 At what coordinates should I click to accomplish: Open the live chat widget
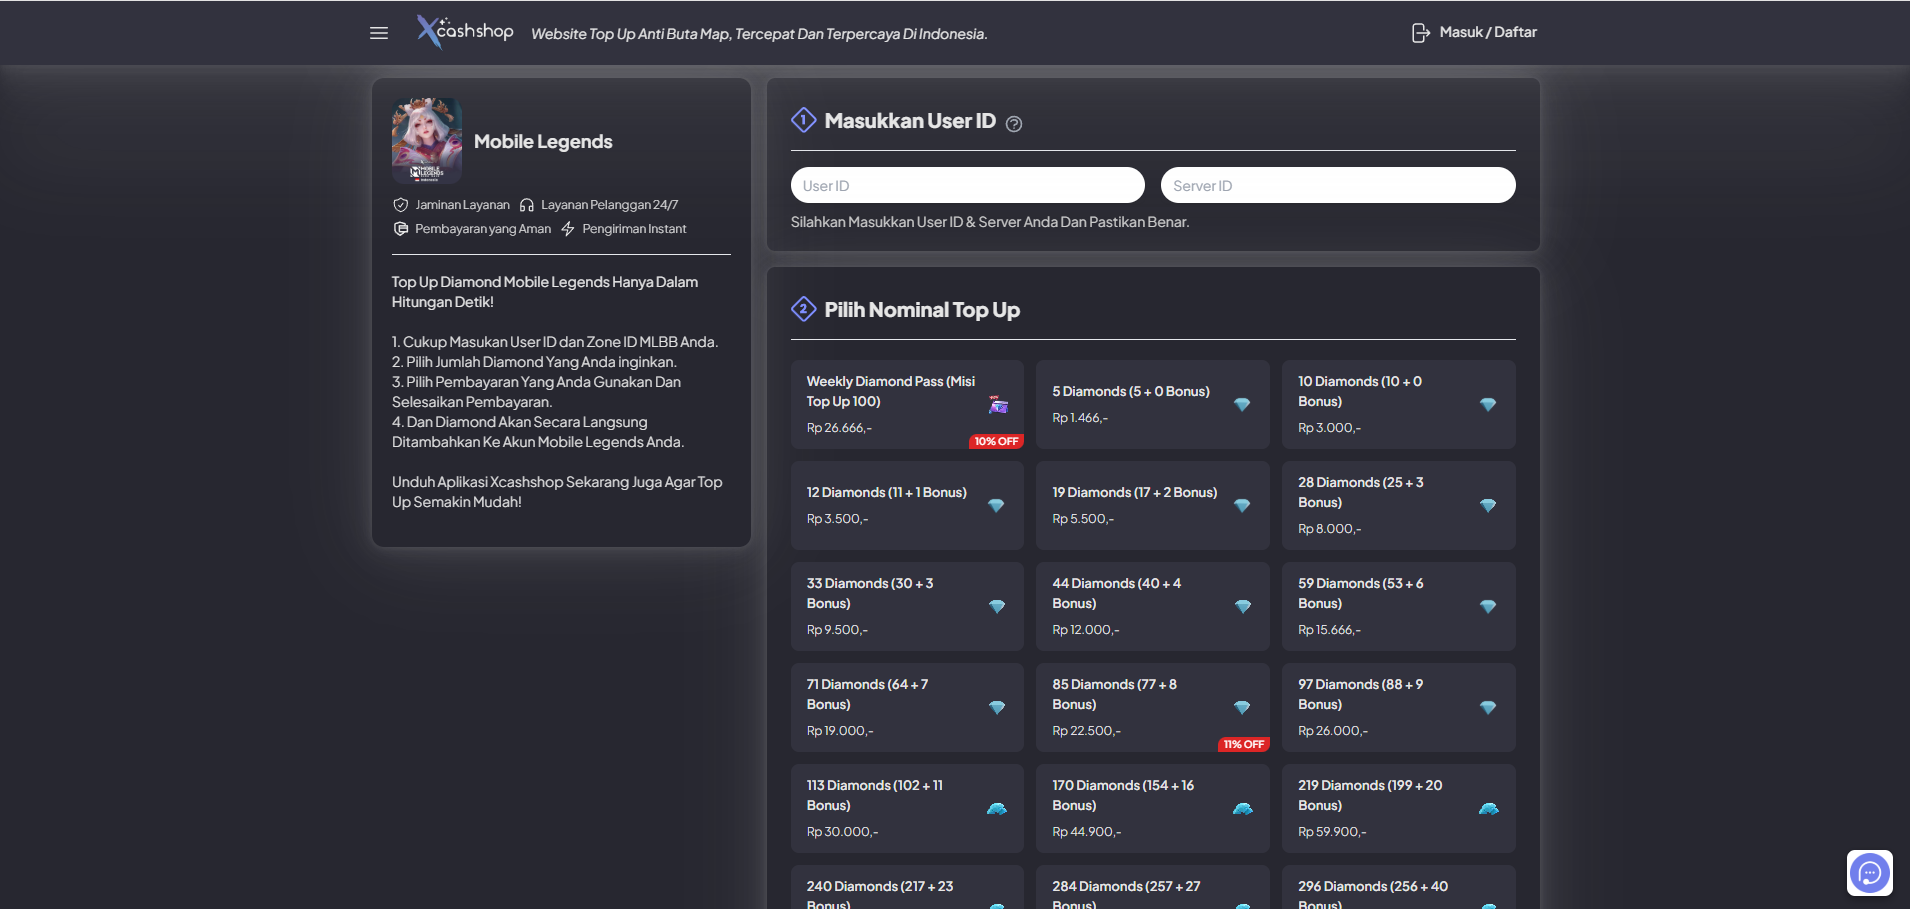[x=1869, y=873]
